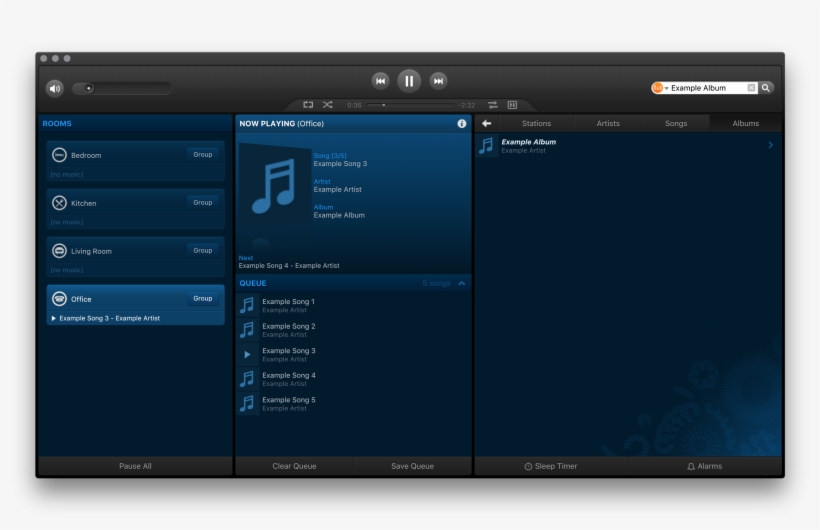Image resolution: width=820 pixels, height=530 pixels.
Task: Skip to previous track
Action: click(380, 81)
